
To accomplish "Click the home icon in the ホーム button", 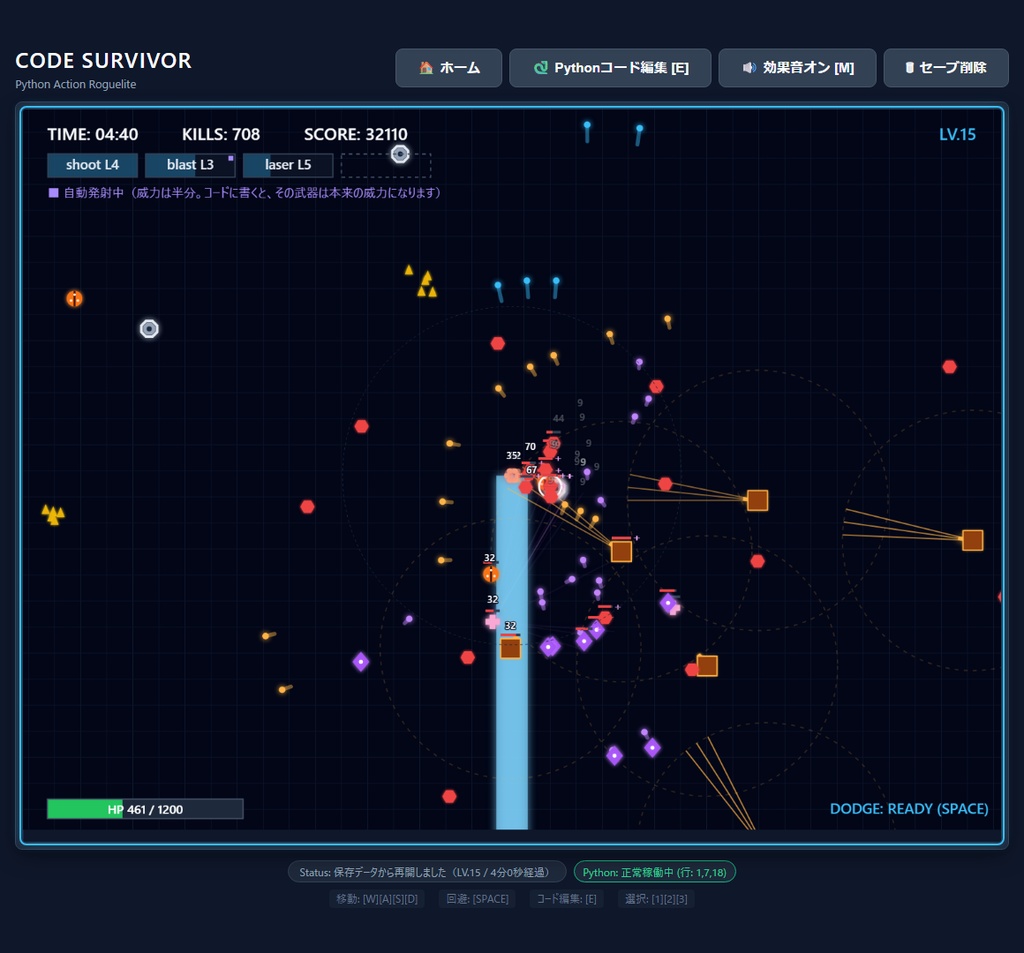I will [x=426, y=67].
